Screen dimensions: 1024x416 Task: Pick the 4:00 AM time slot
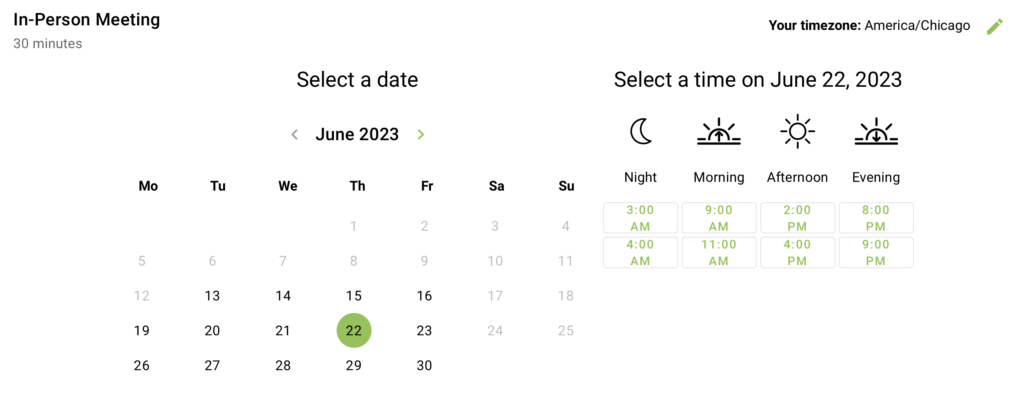[x=641, y=253]
